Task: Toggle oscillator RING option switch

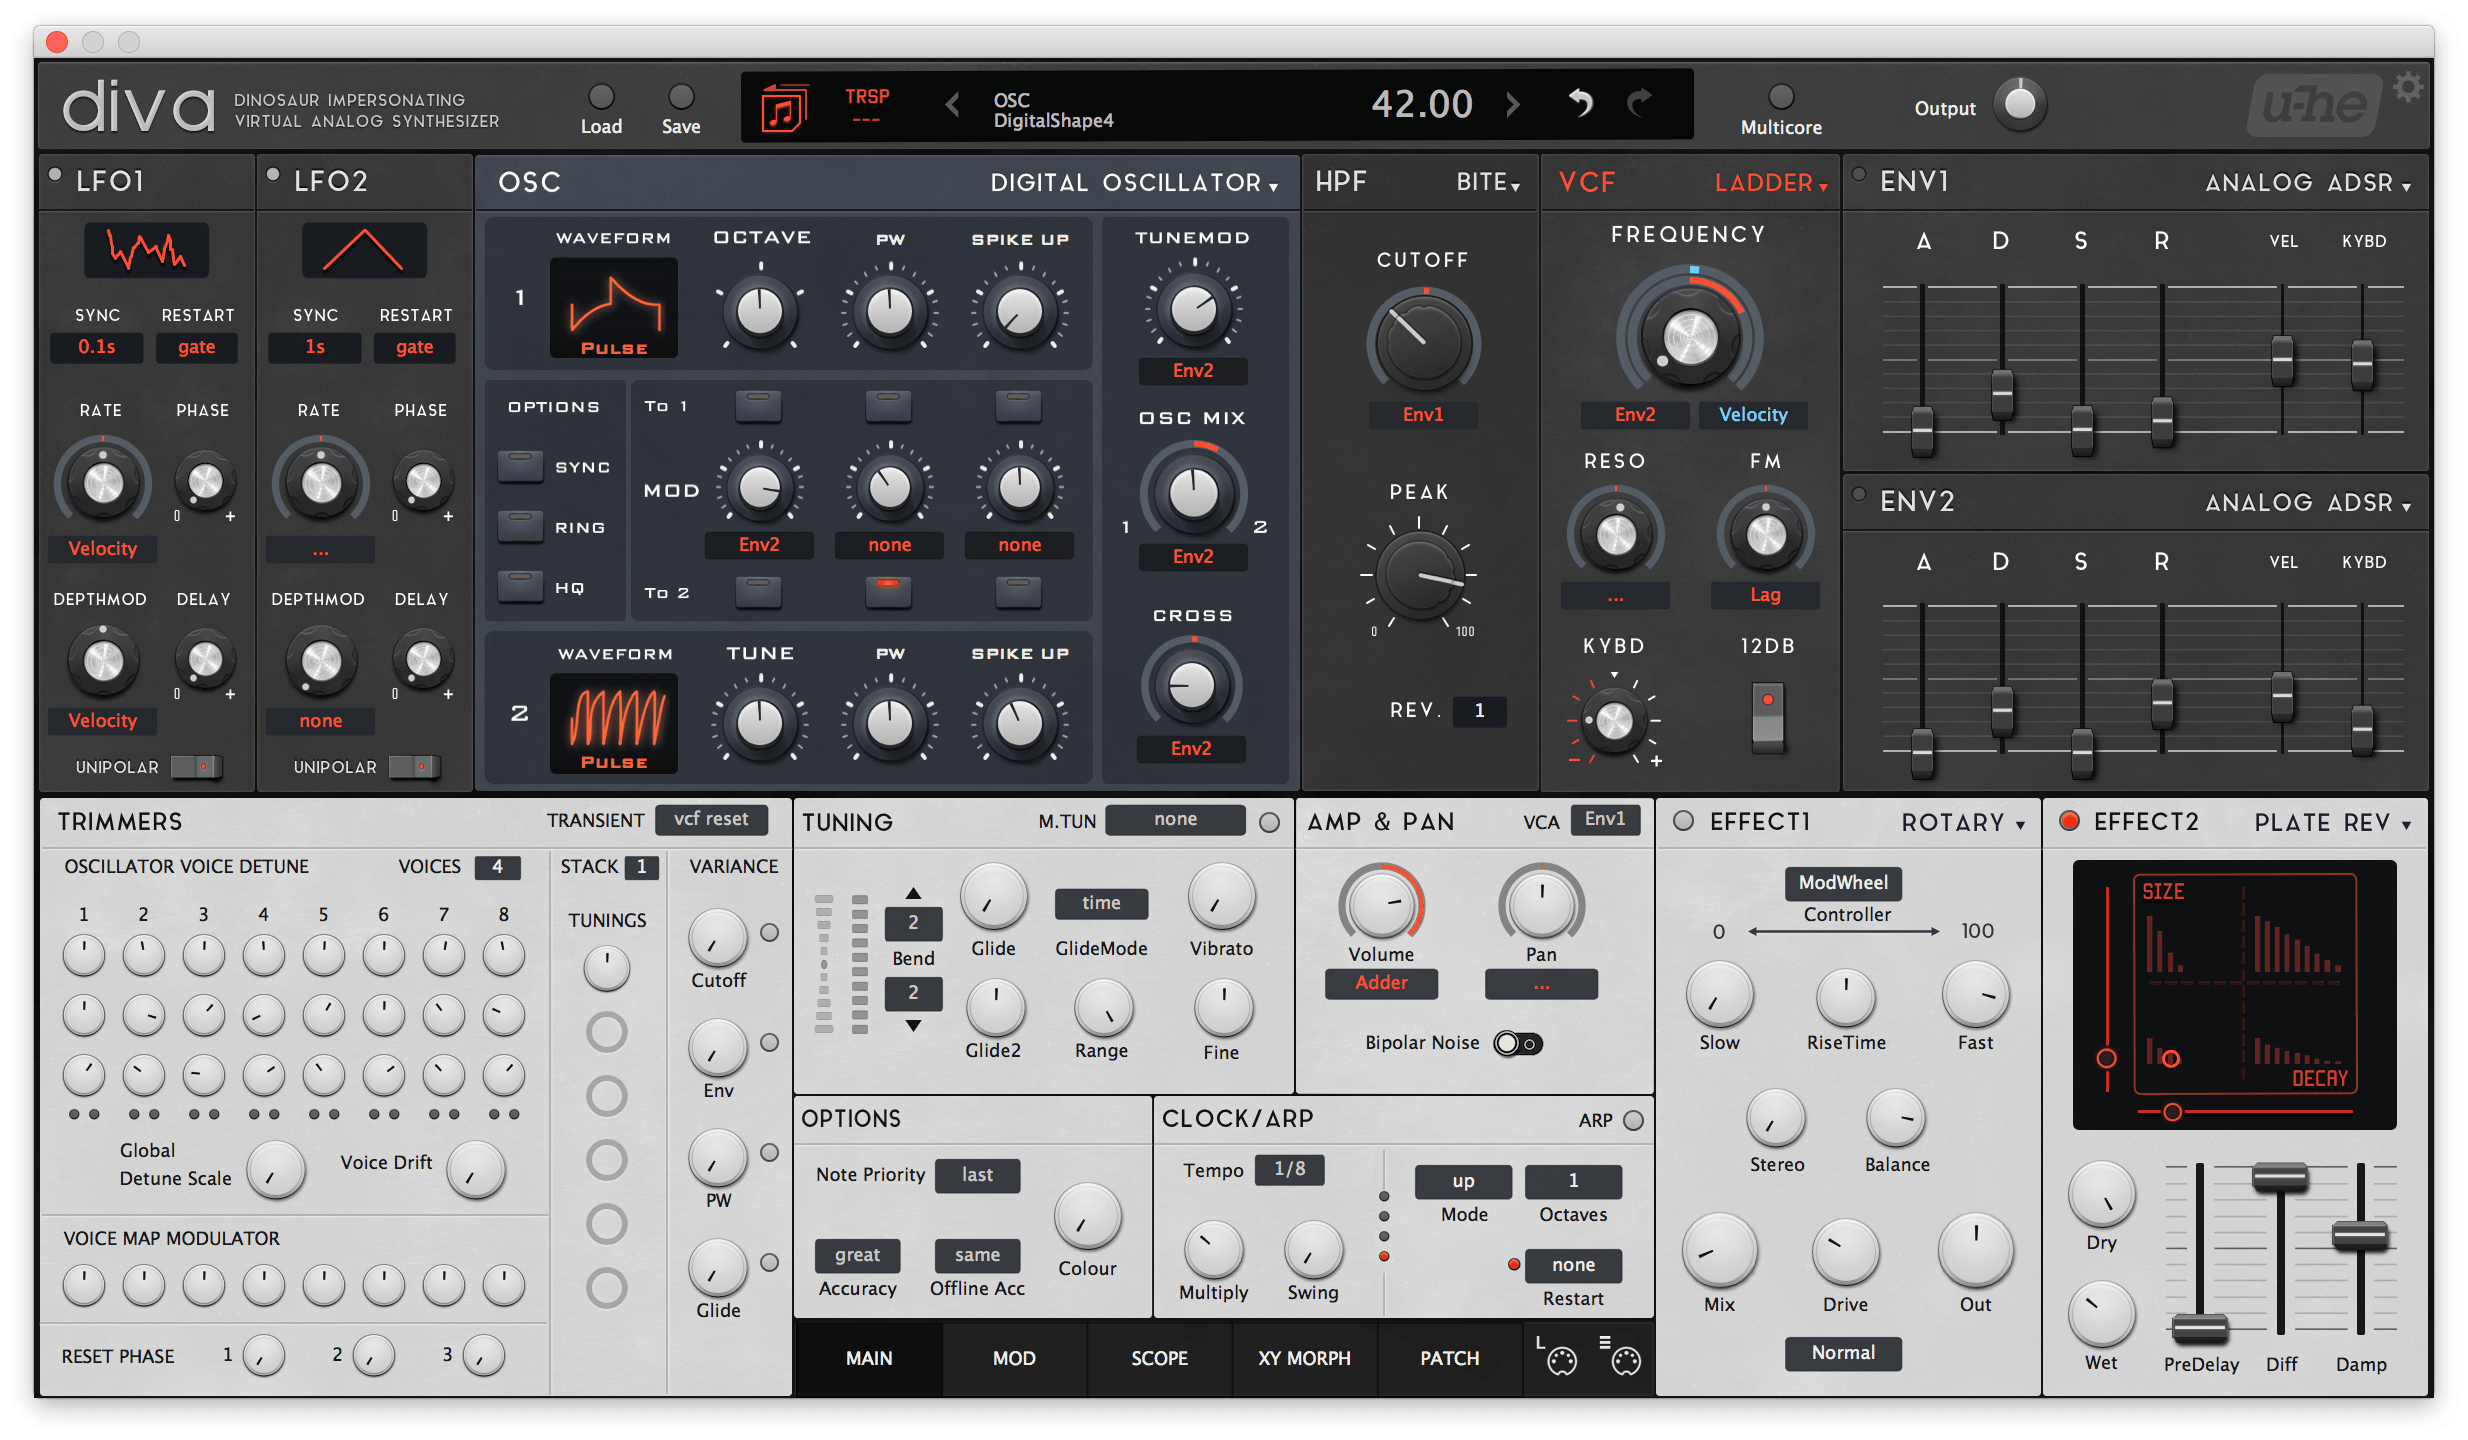Action: click(521, 526)
